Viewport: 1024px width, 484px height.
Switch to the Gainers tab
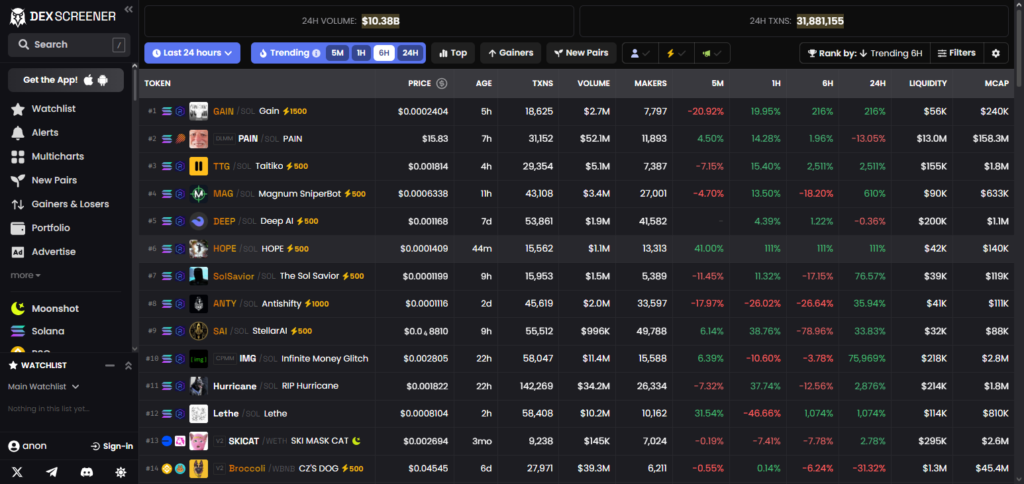(511, 54)
